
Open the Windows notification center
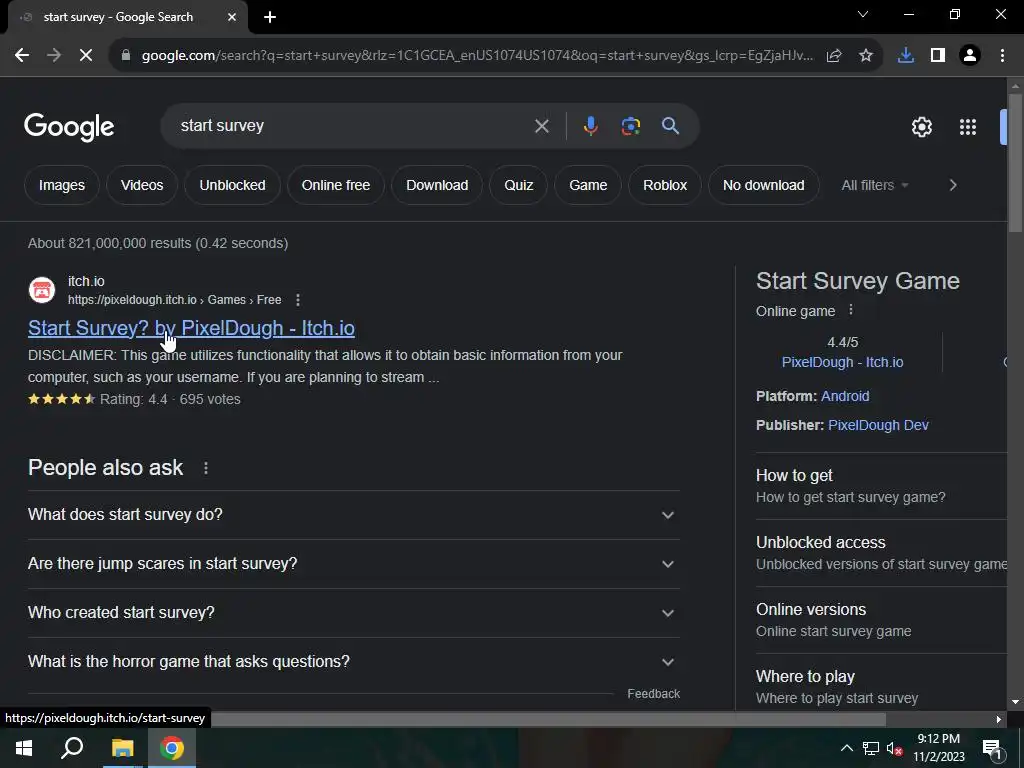click(992, 748)
